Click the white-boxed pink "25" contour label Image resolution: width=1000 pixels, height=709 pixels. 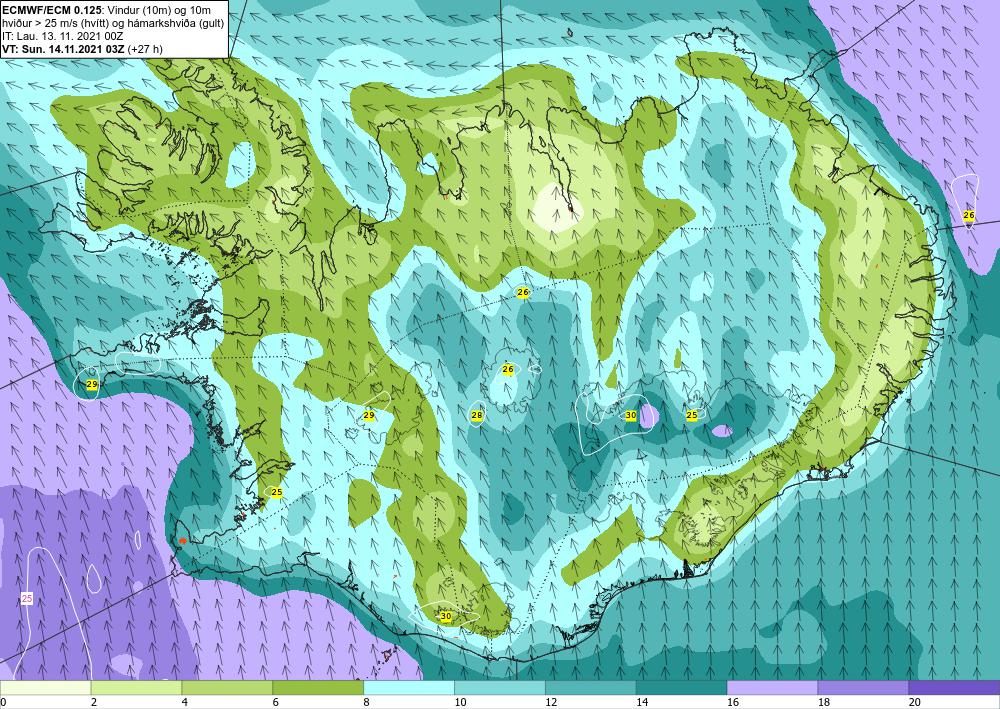[x=27, y=599]
